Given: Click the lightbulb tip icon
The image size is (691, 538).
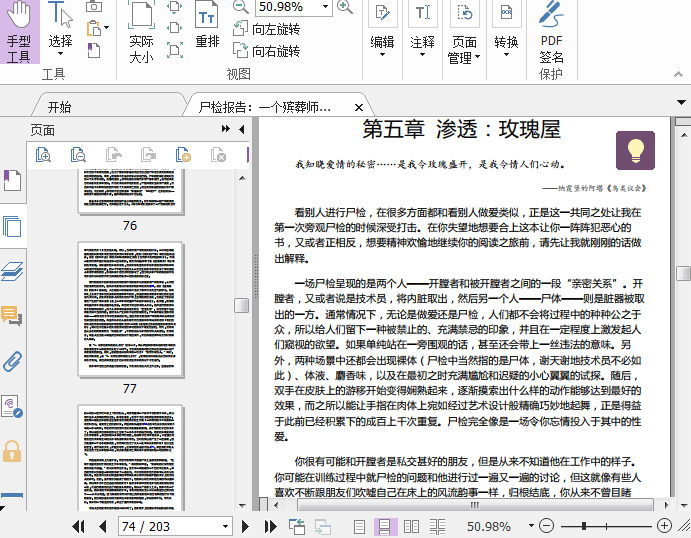Looking at the screenshot, I should click(x=634, y=150).
